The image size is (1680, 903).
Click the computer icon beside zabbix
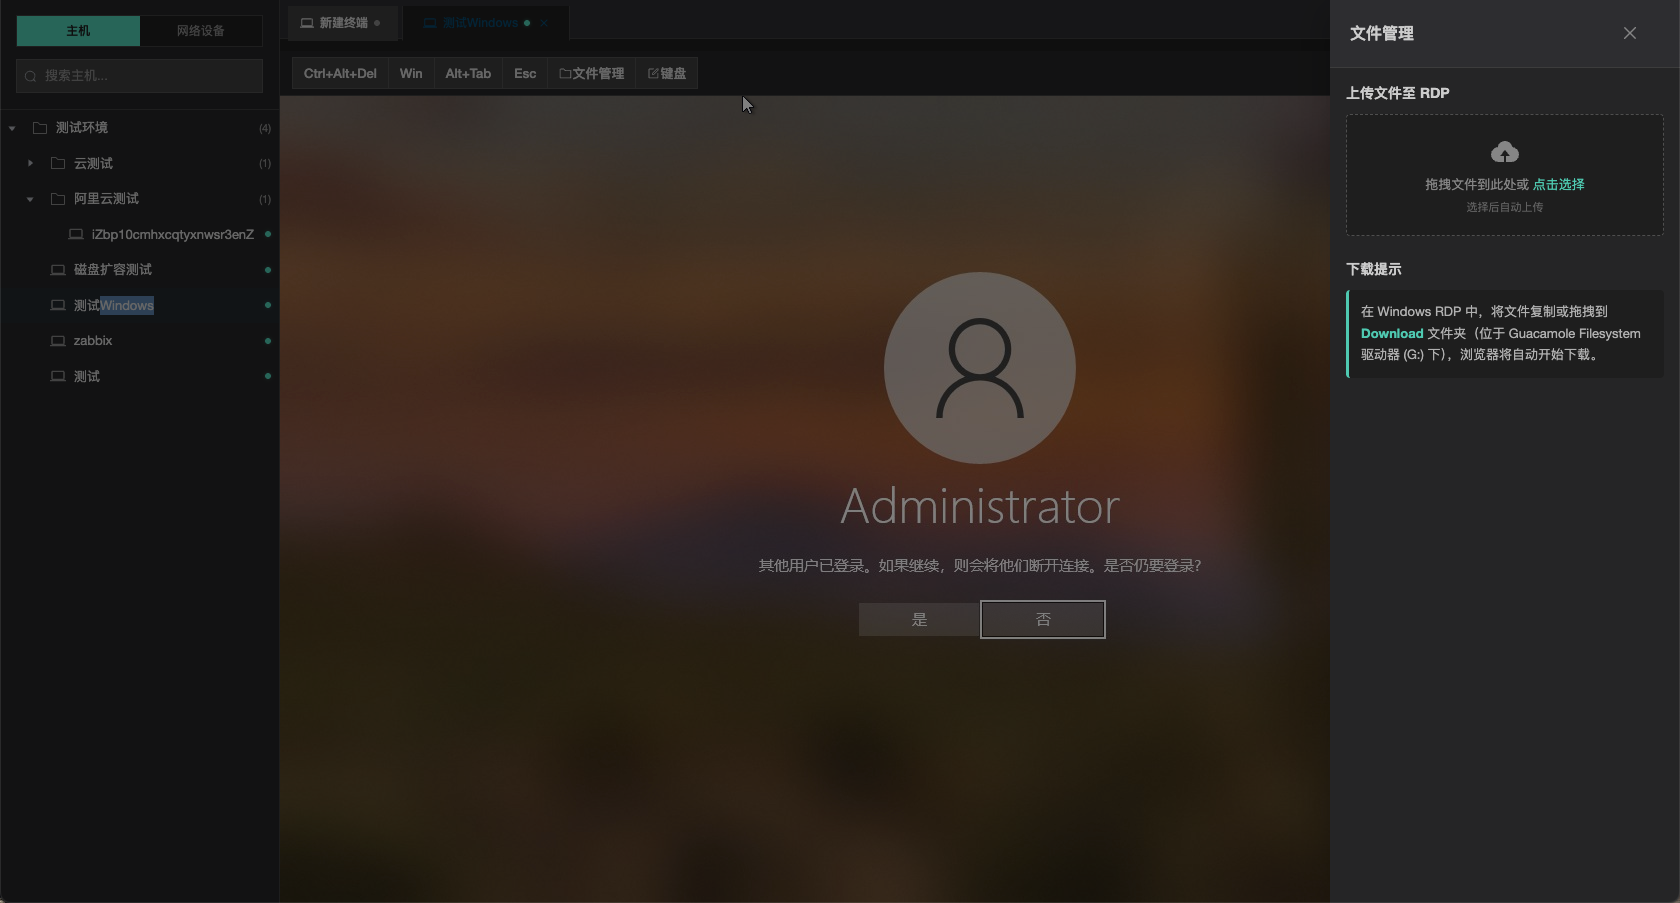click(x=58, y=341)
